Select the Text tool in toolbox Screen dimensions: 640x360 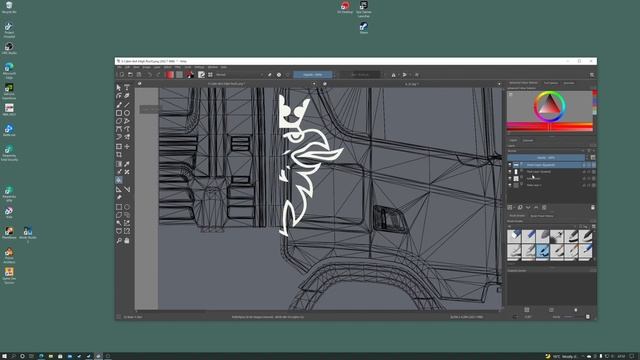[127, 87]
